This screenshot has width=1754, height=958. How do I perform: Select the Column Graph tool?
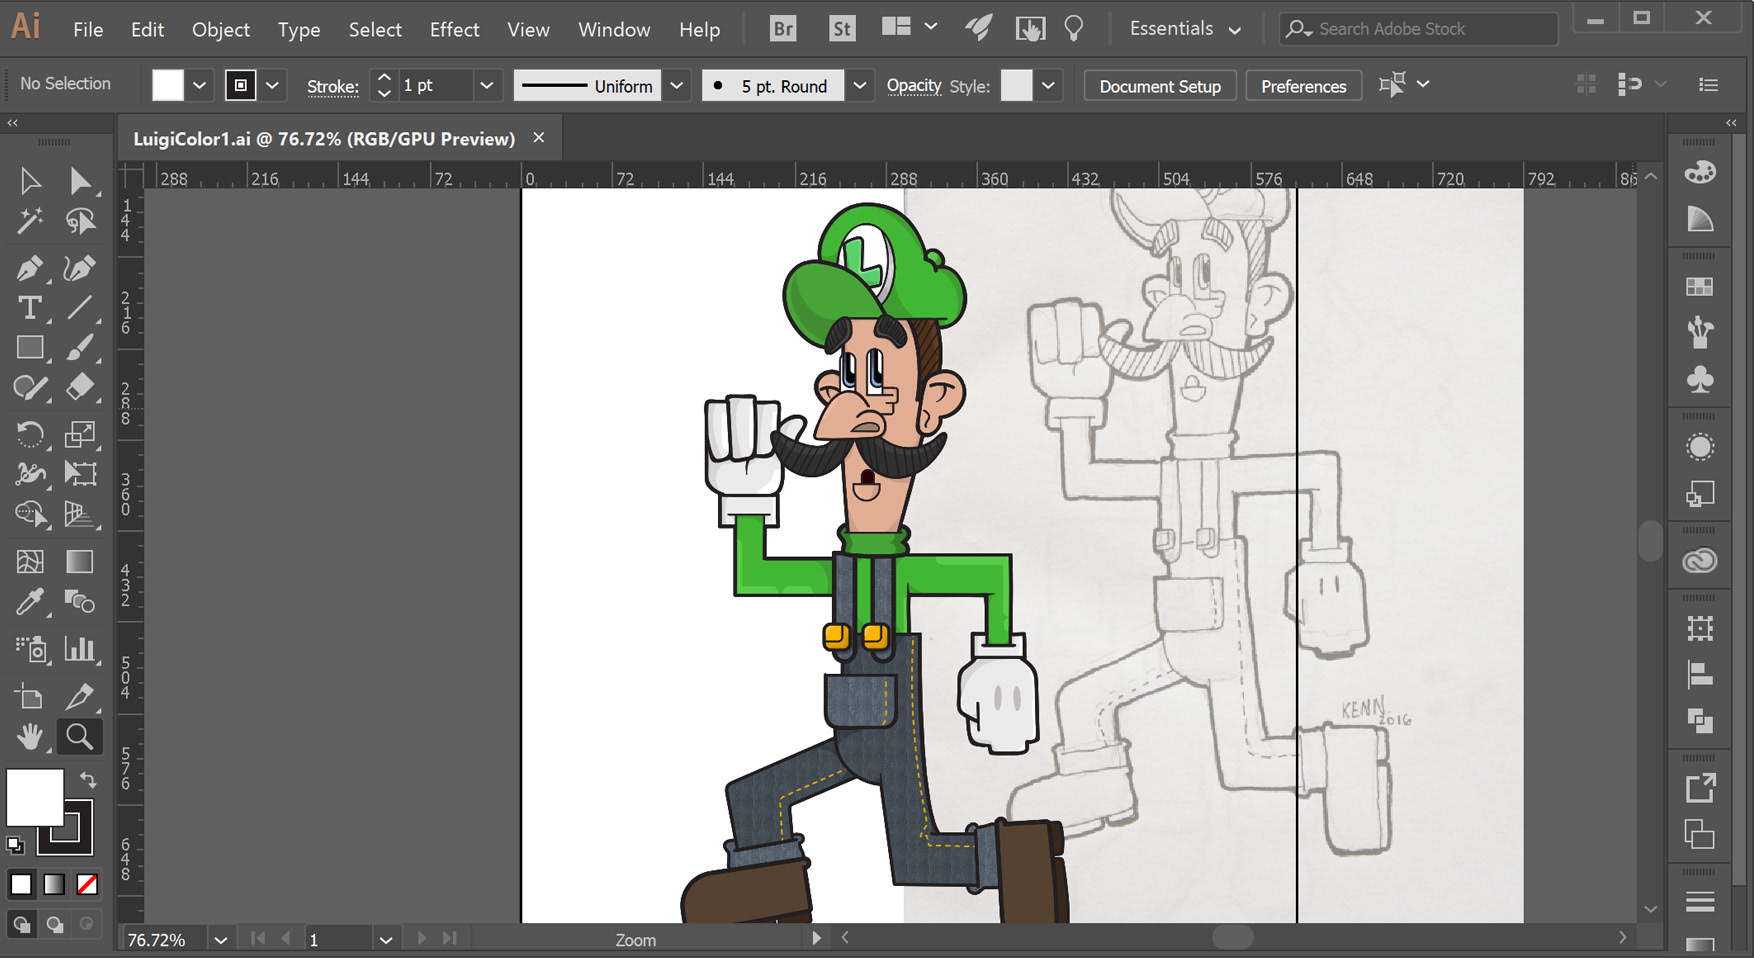(x=80, y=650)
